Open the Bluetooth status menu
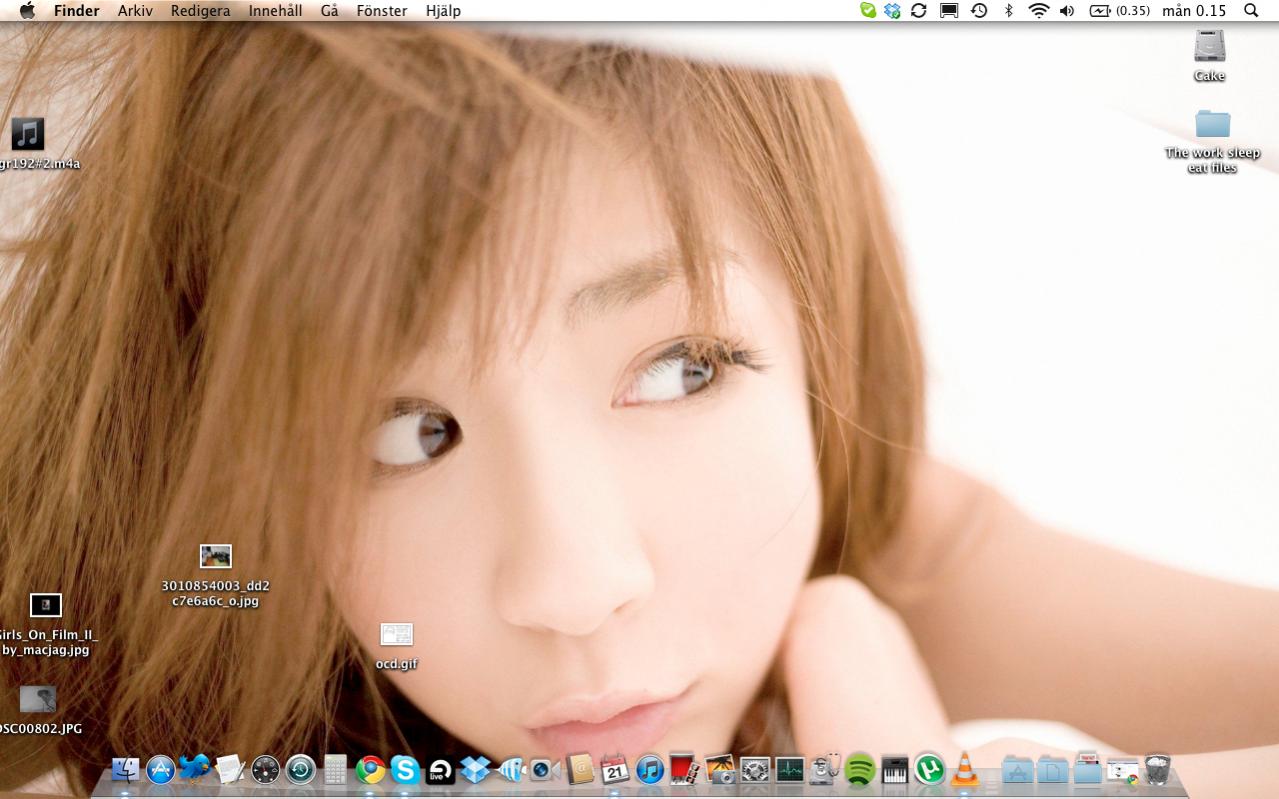This screenshot has width=1279, height=799. pyautogui.click(x=1008, y=11)
